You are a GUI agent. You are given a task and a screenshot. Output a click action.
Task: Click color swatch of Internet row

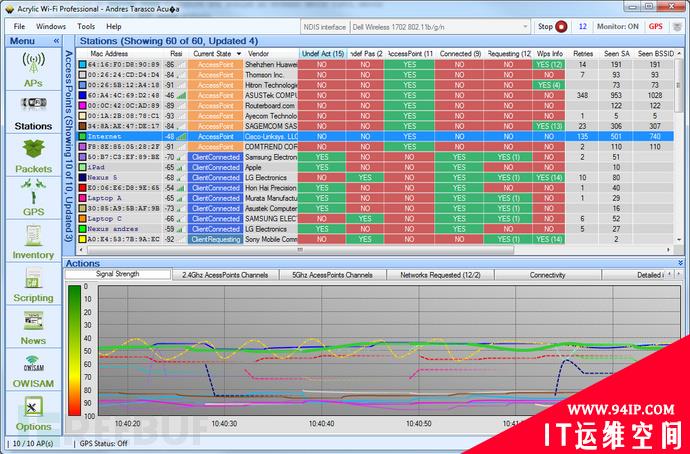[82, 136]
